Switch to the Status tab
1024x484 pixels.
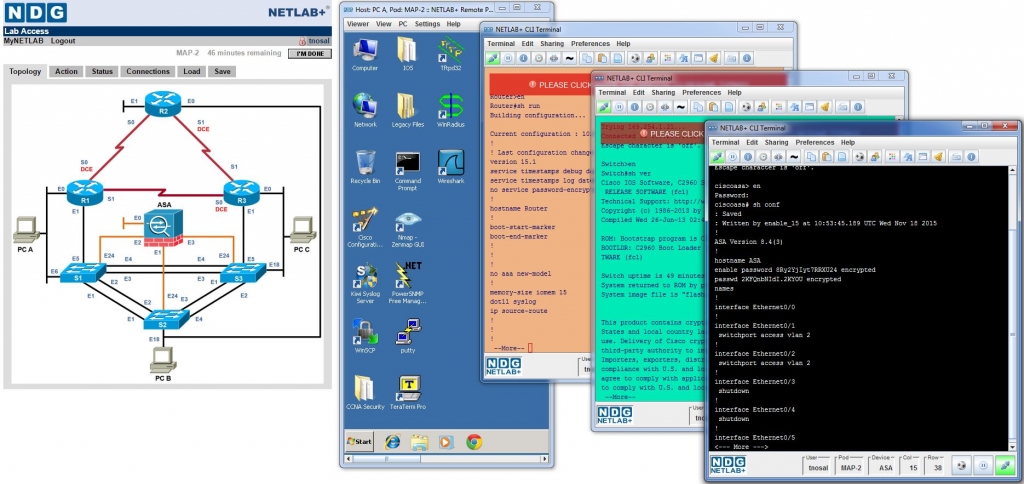click(x=103, y=72)
